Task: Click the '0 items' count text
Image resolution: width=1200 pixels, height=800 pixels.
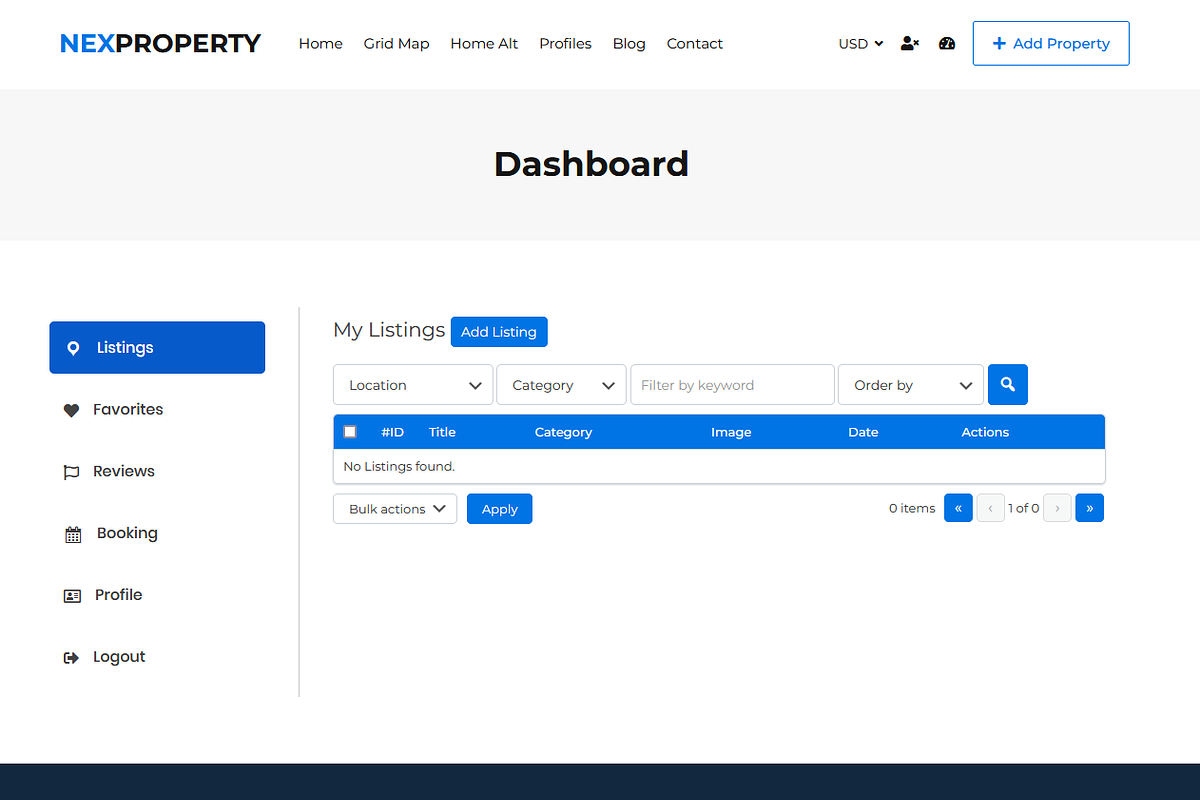Action: coord(912,508)
